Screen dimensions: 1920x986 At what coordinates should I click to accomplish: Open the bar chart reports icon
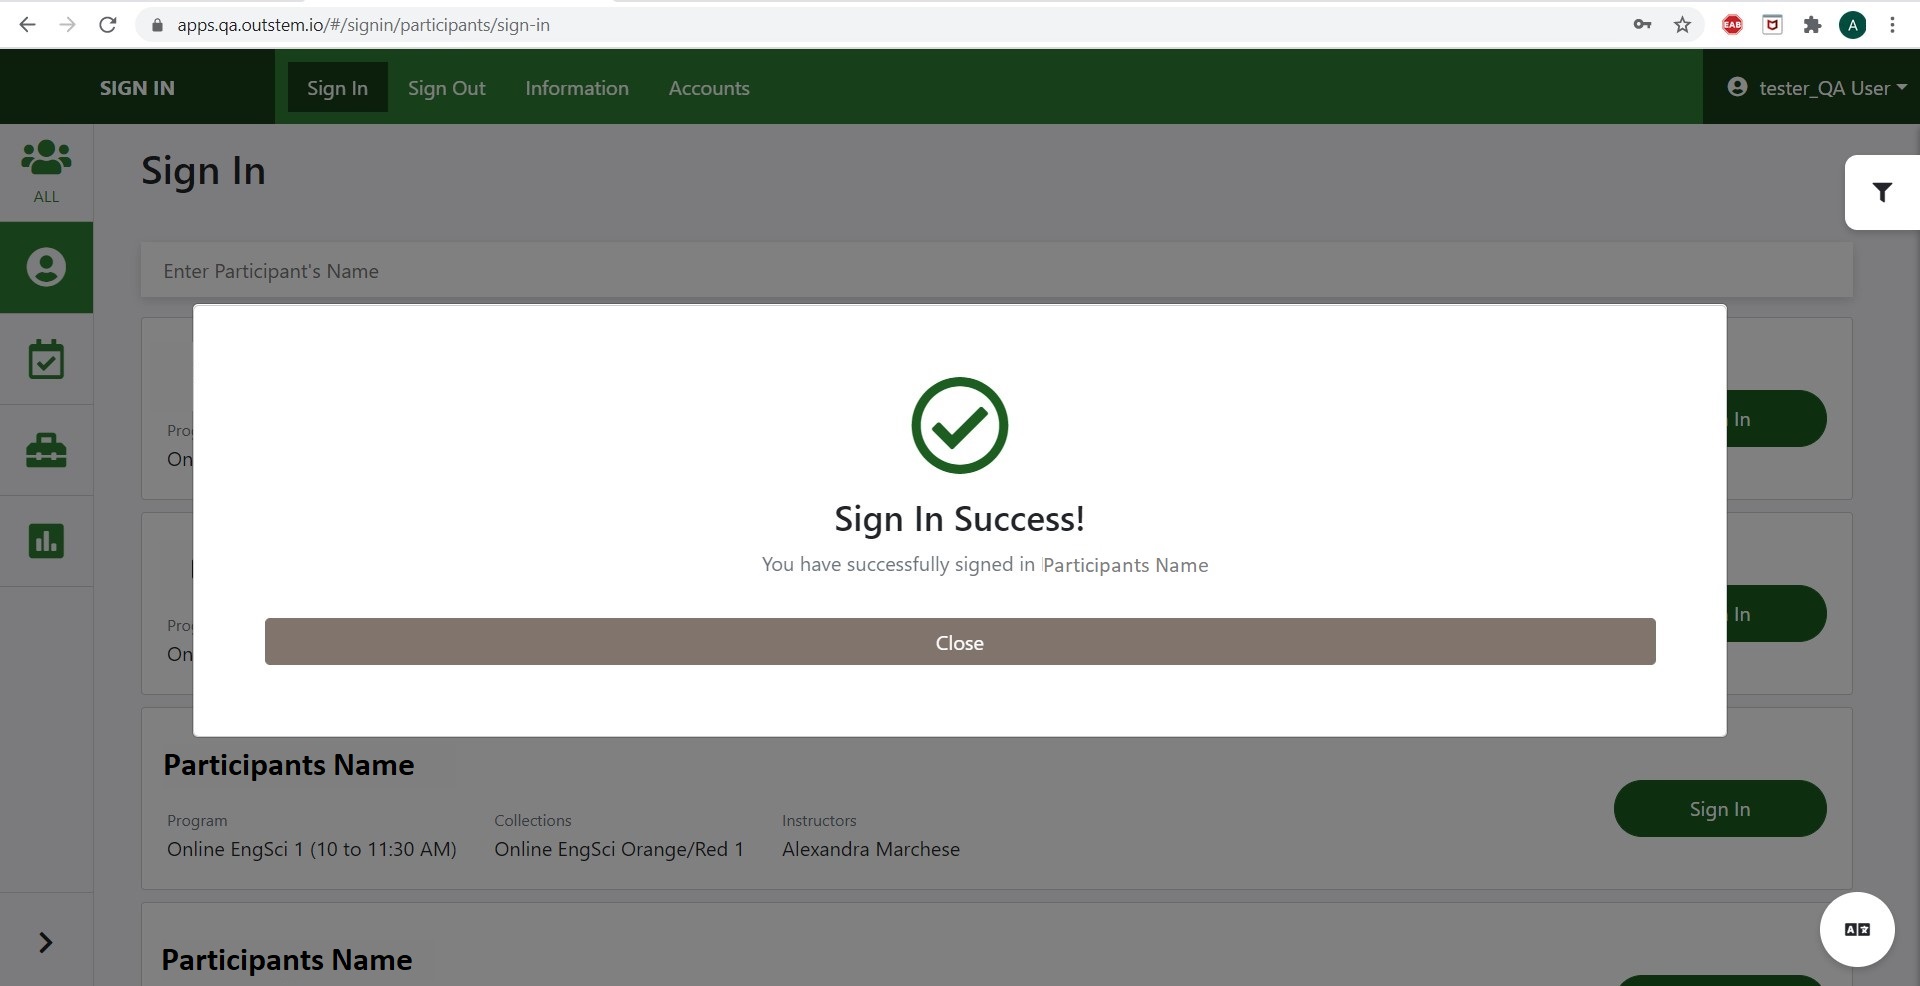click(46, 541)
